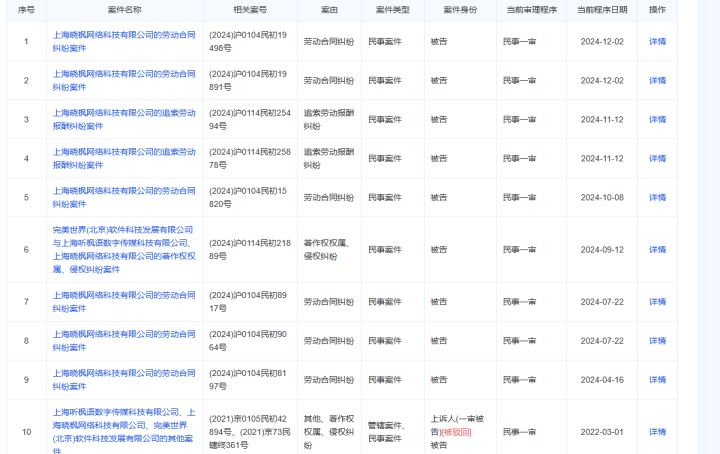The image size is (720, 454).
Task: Click the 案件身份 column header
Action: click(x=460, y=10)
